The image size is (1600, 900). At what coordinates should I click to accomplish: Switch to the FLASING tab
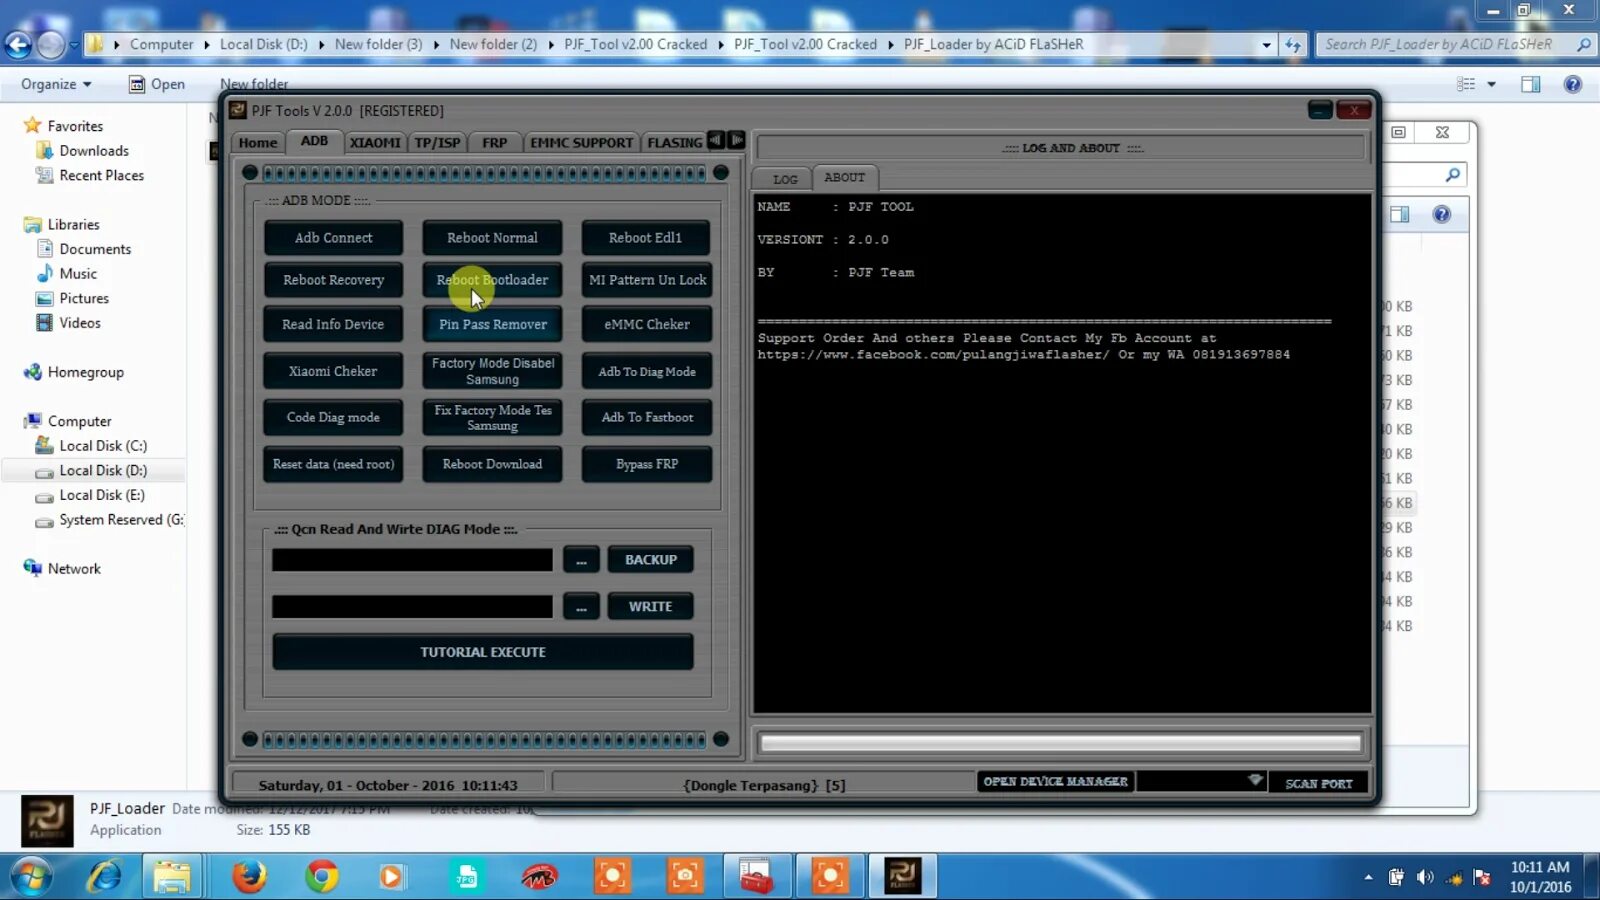click(674, 143)
